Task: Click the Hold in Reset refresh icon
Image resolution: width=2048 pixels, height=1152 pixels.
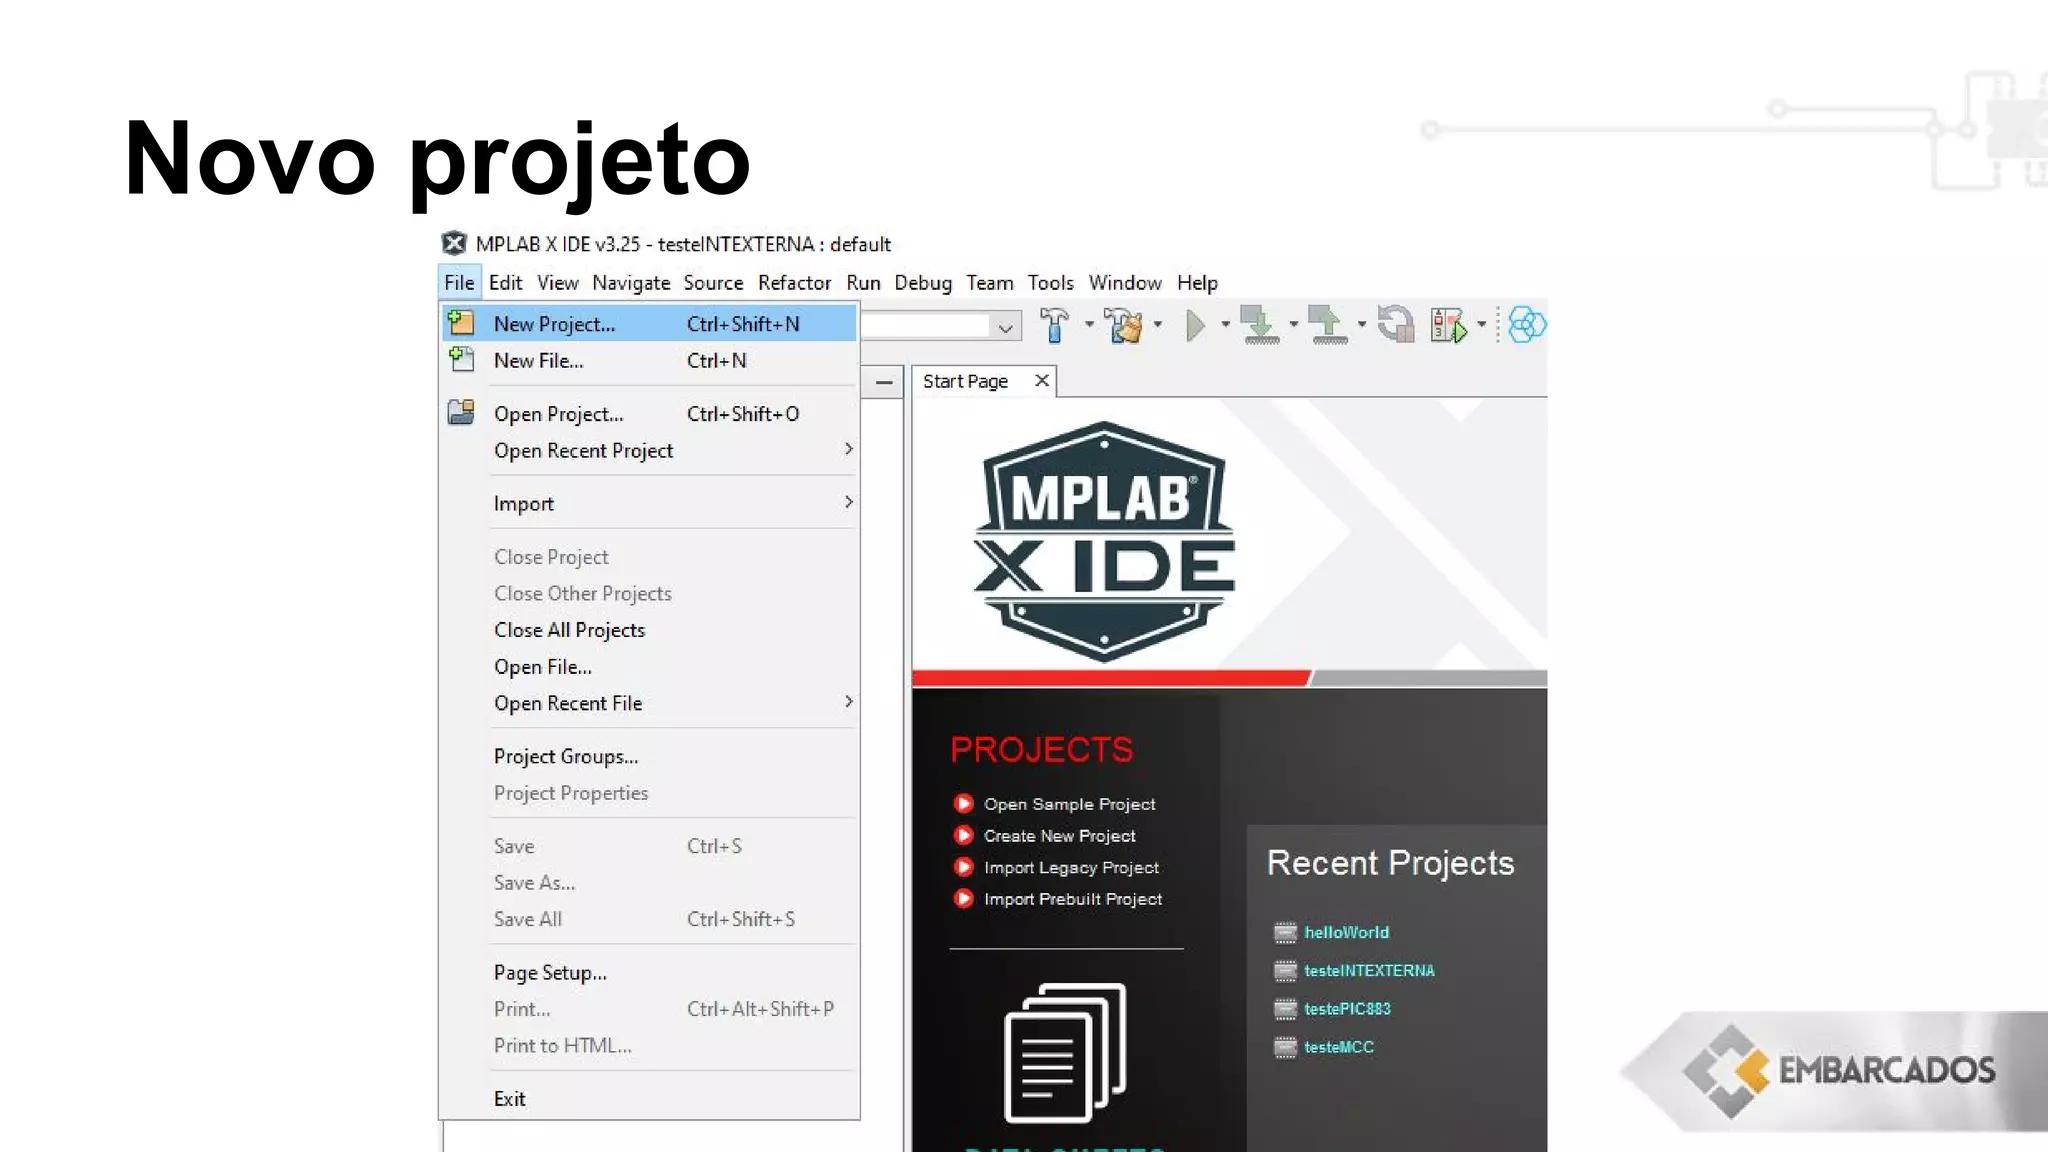Action: (1396, 324)
